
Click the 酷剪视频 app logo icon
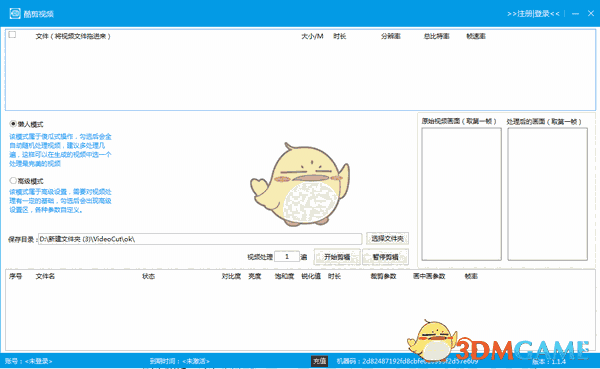pyautogui.click(x=15, y=14)
